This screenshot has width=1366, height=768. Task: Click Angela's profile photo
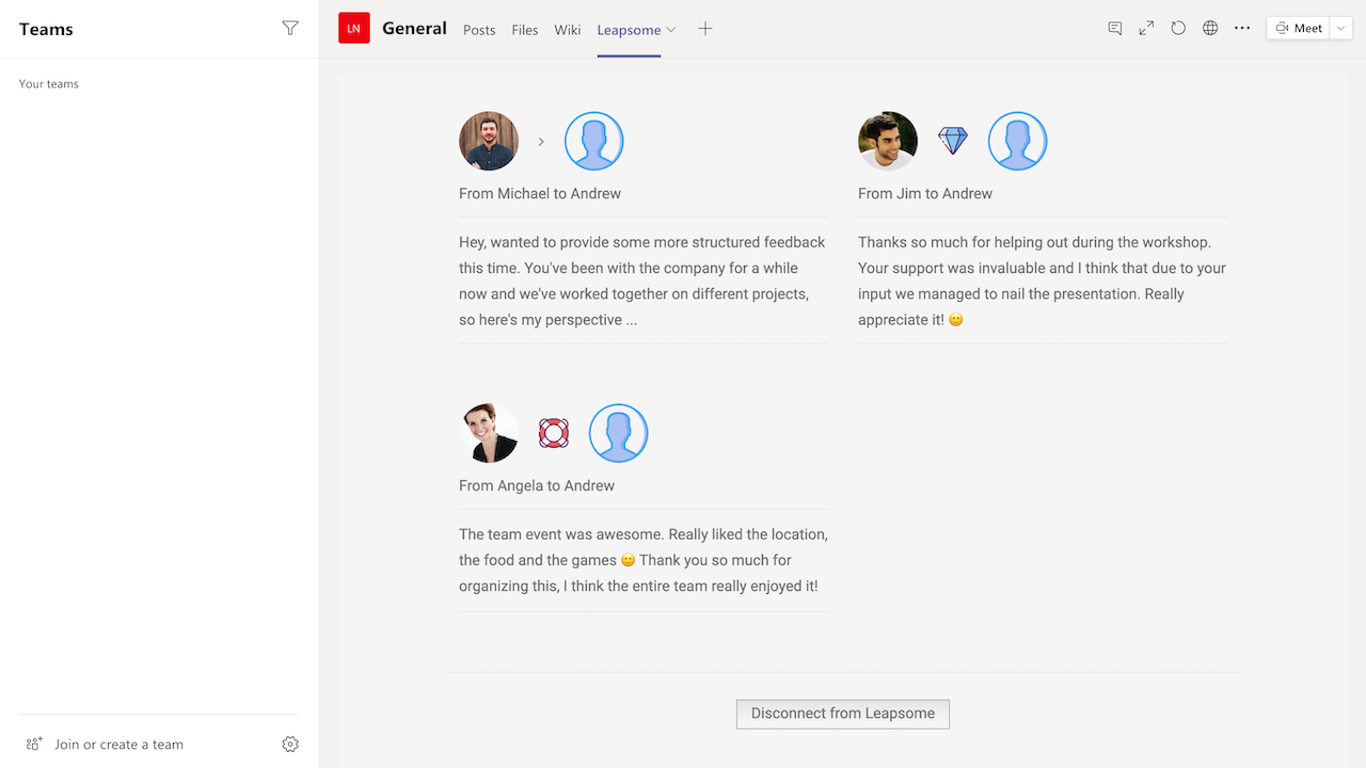(489, 433)
